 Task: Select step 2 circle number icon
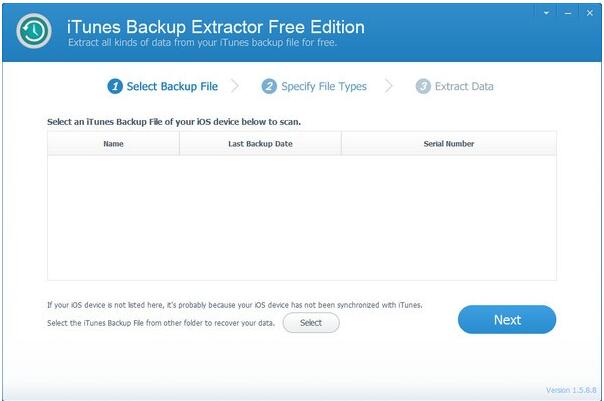[269, 86]
